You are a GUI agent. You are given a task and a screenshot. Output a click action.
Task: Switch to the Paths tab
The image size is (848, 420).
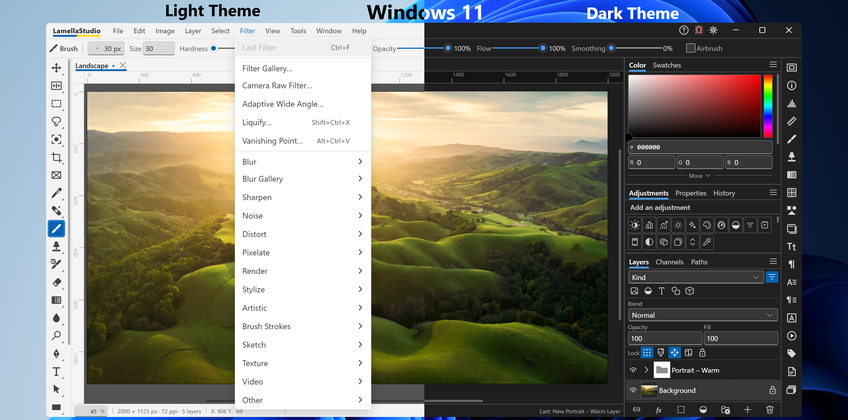tap(699, 262)
